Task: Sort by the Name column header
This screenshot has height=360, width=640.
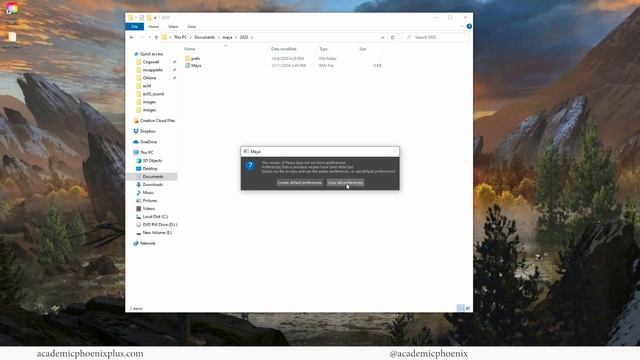Action: pyautogui.click(x=189, y=49)
